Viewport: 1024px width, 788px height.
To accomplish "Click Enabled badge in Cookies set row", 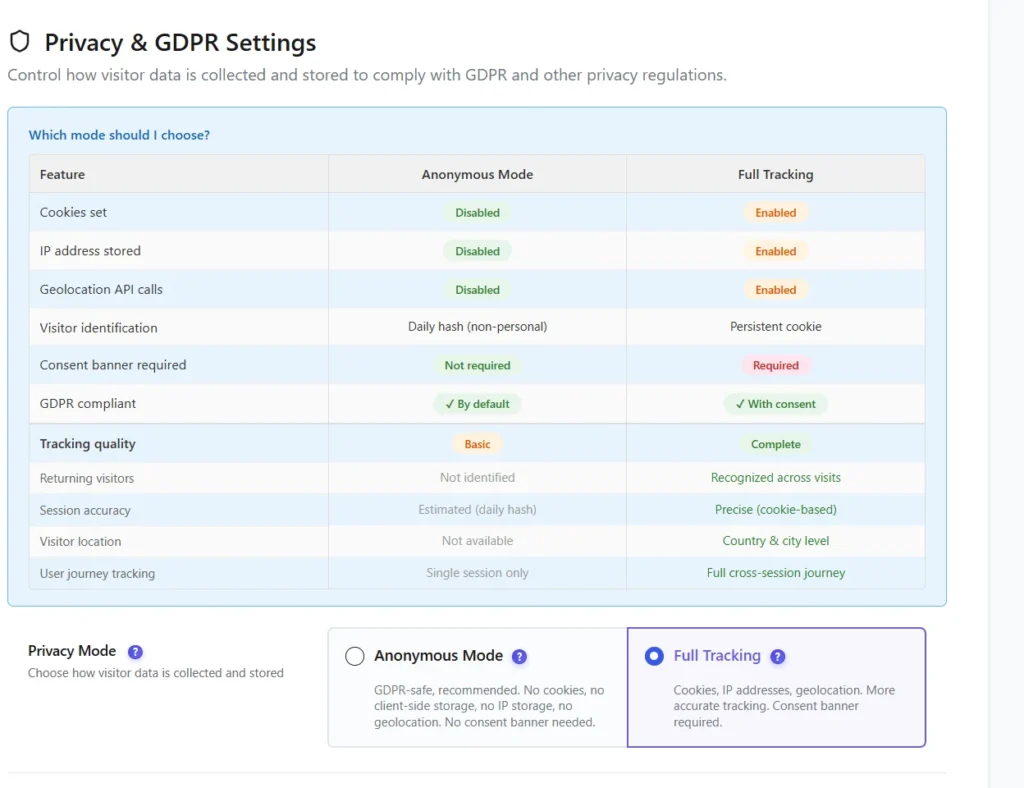I will pyautogui.click(x=776, y=213).
